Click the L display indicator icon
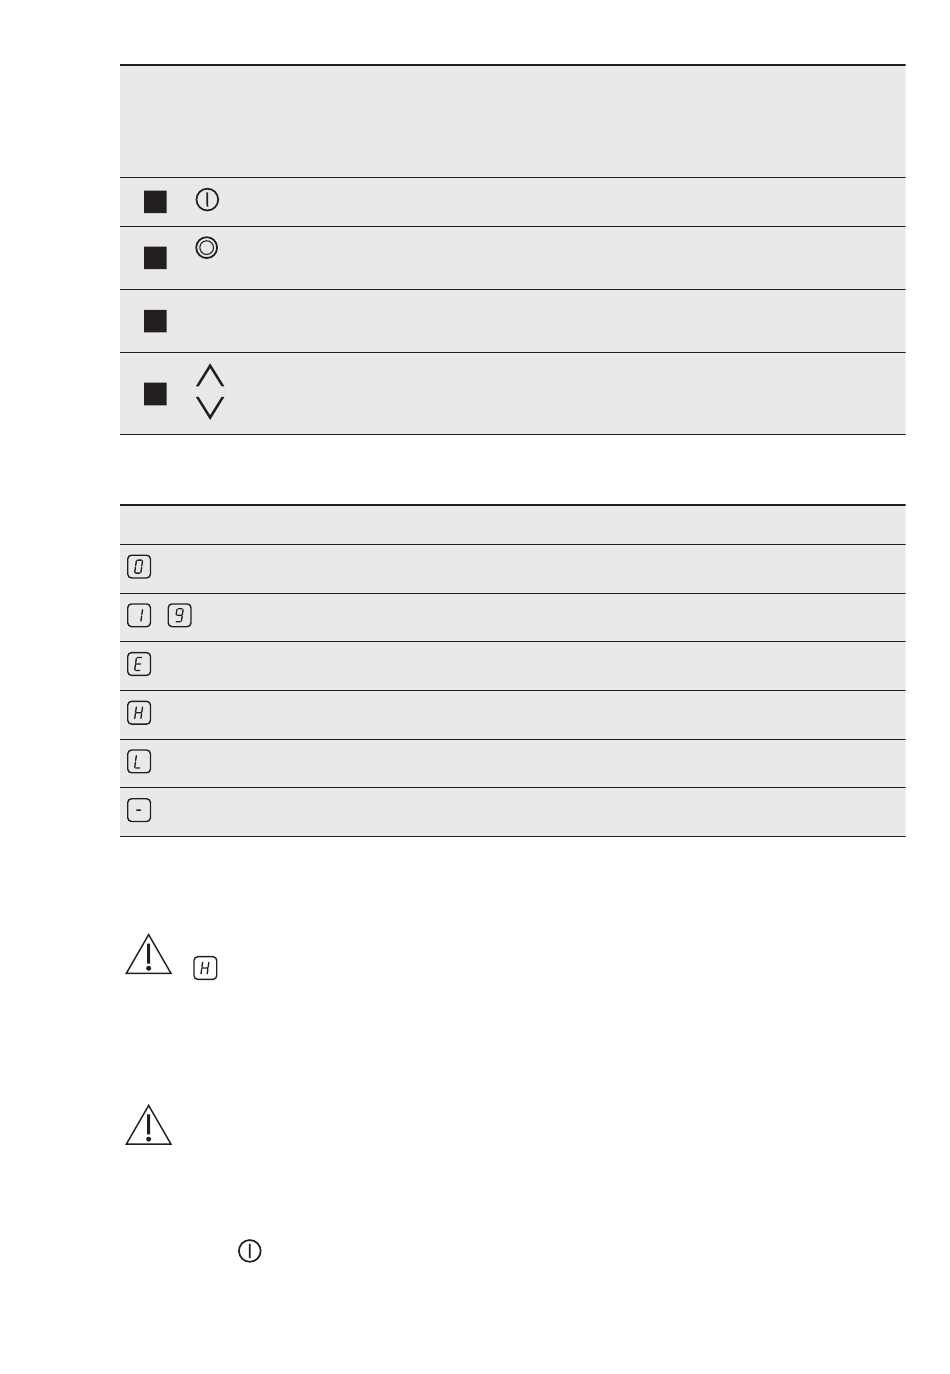This screenshot has width=950, height=1374. (x=139, y=762)
